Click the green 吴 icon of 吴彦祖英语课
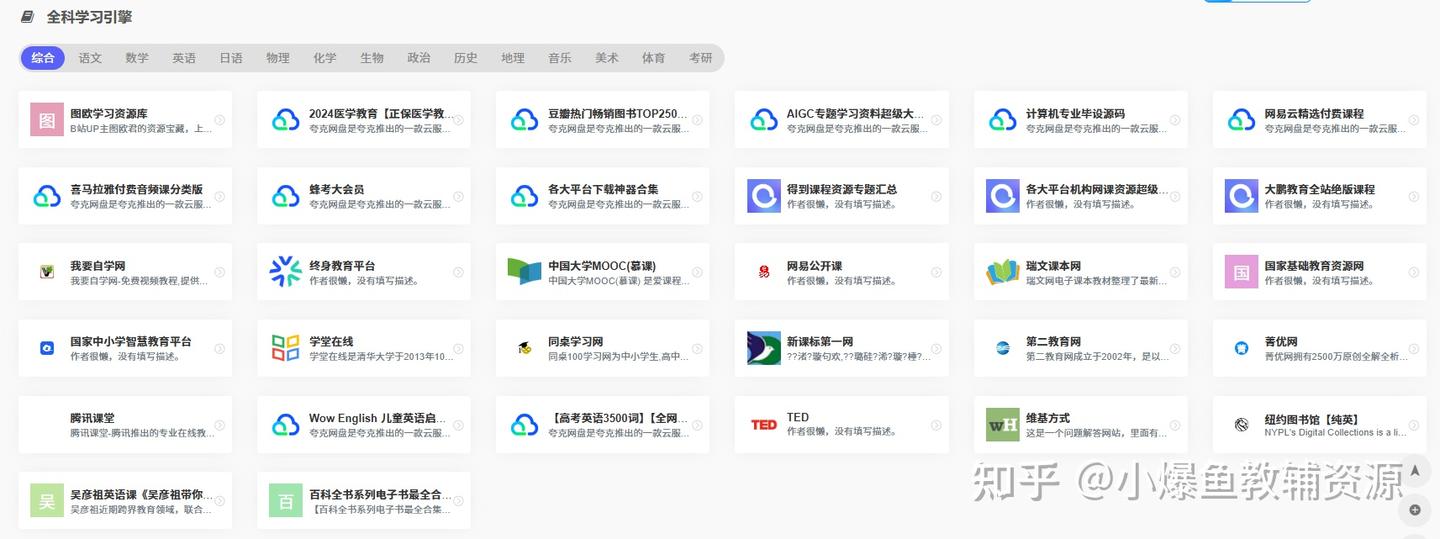1440x539 pixels. [x=47, y=501]
